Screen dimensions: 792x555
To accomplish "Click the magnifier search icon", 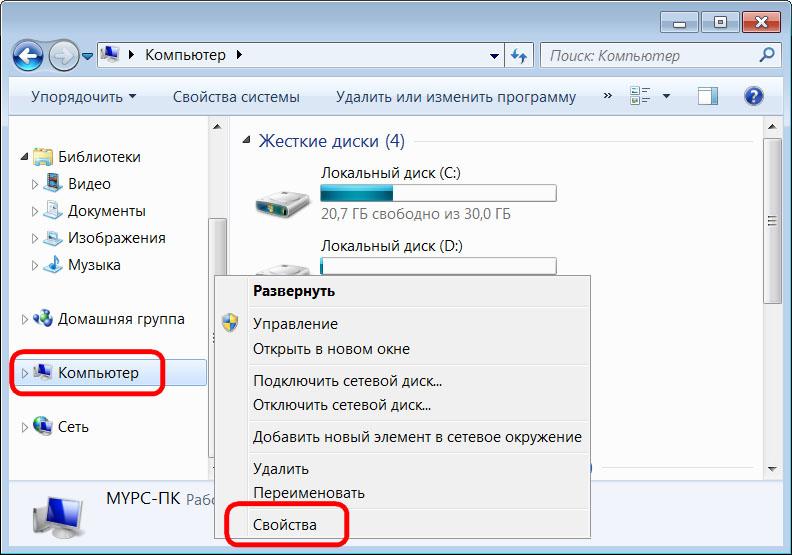I will (x=767, y=55).
